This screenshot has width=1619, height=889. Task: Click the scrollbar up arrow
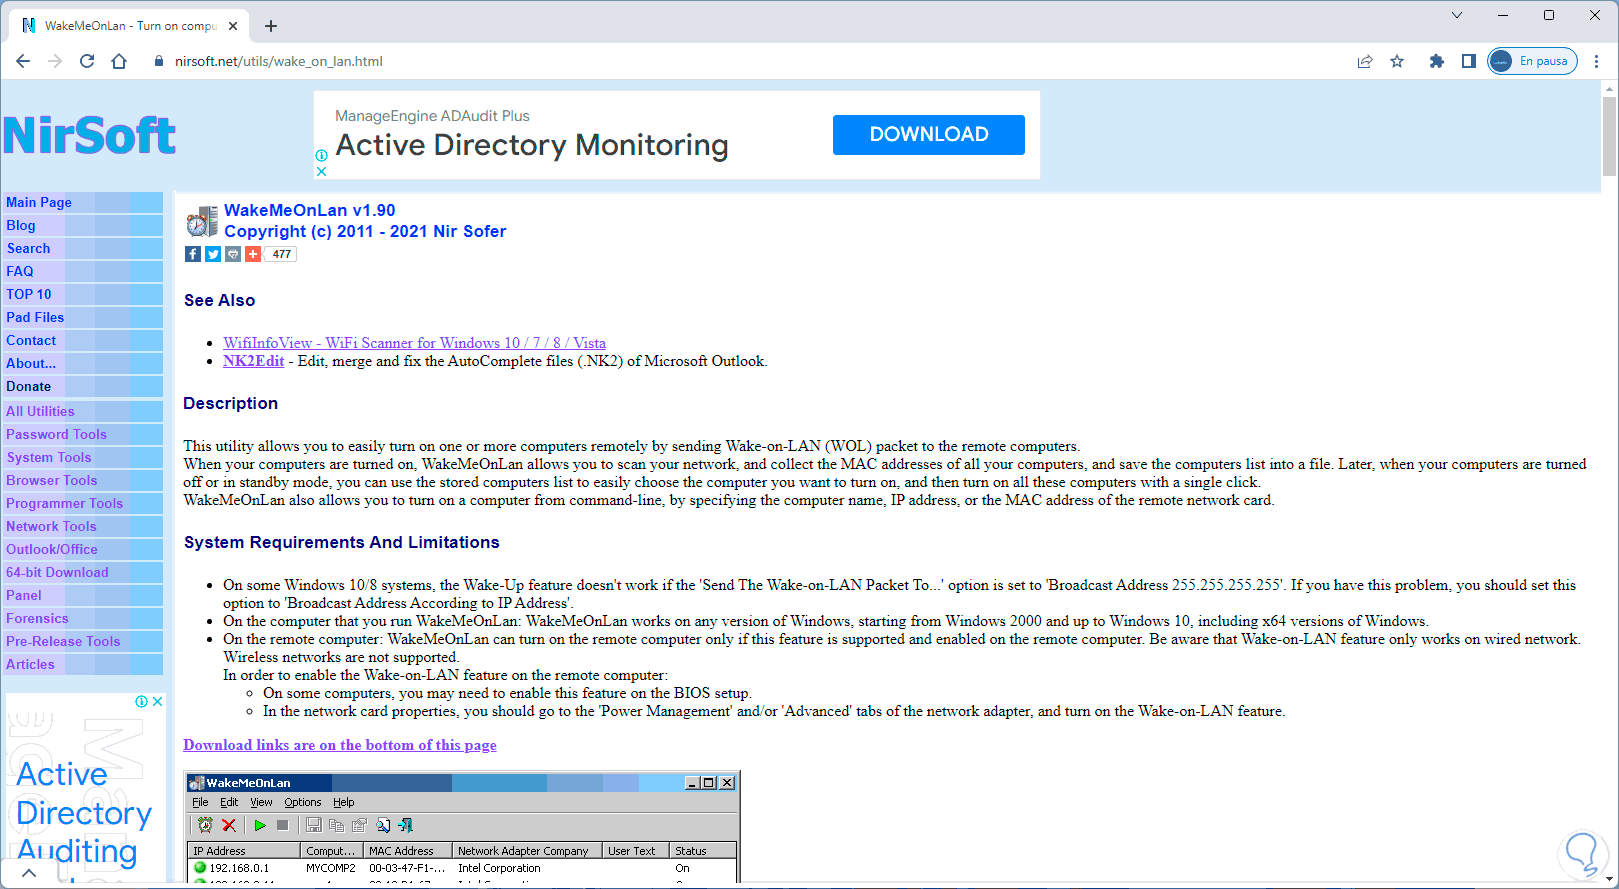[x=1609, y=89]
